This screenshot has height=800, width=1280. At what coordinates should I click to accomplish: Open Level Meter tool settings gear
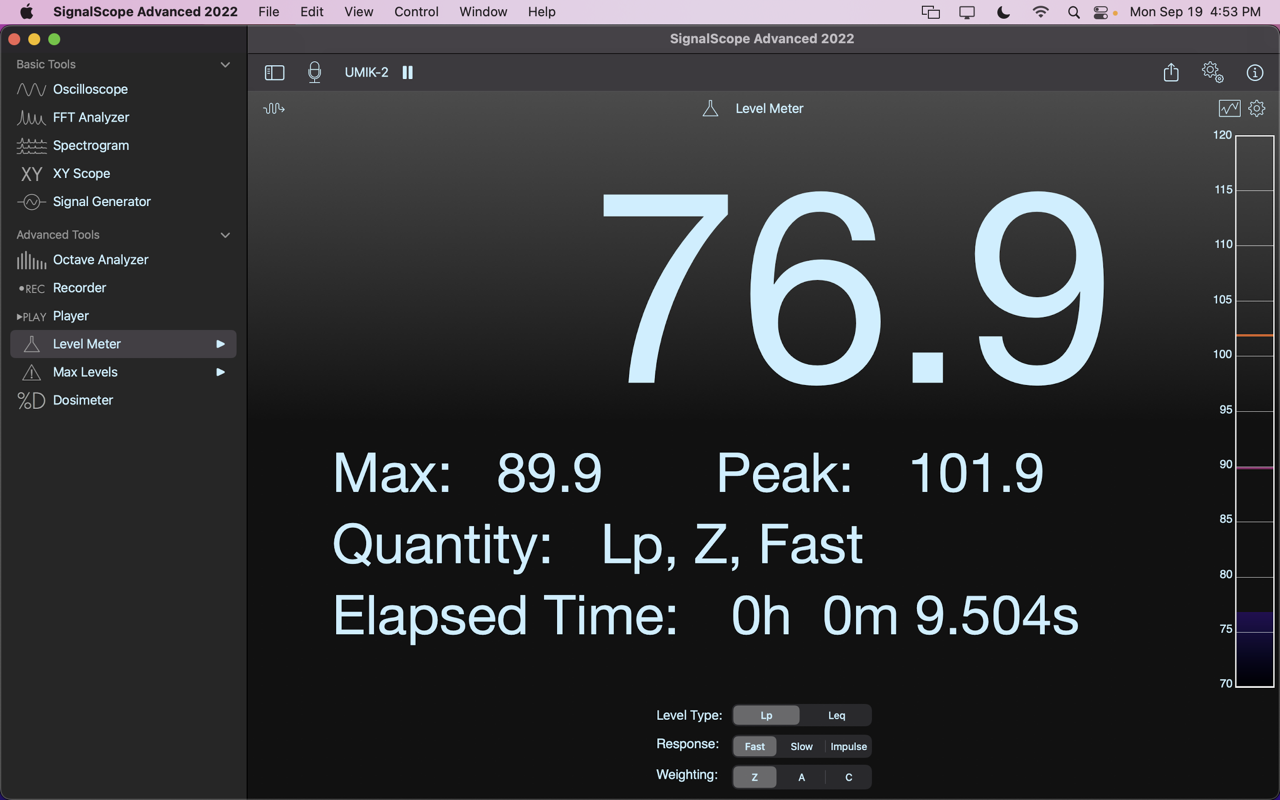(x=1257, y=108)
